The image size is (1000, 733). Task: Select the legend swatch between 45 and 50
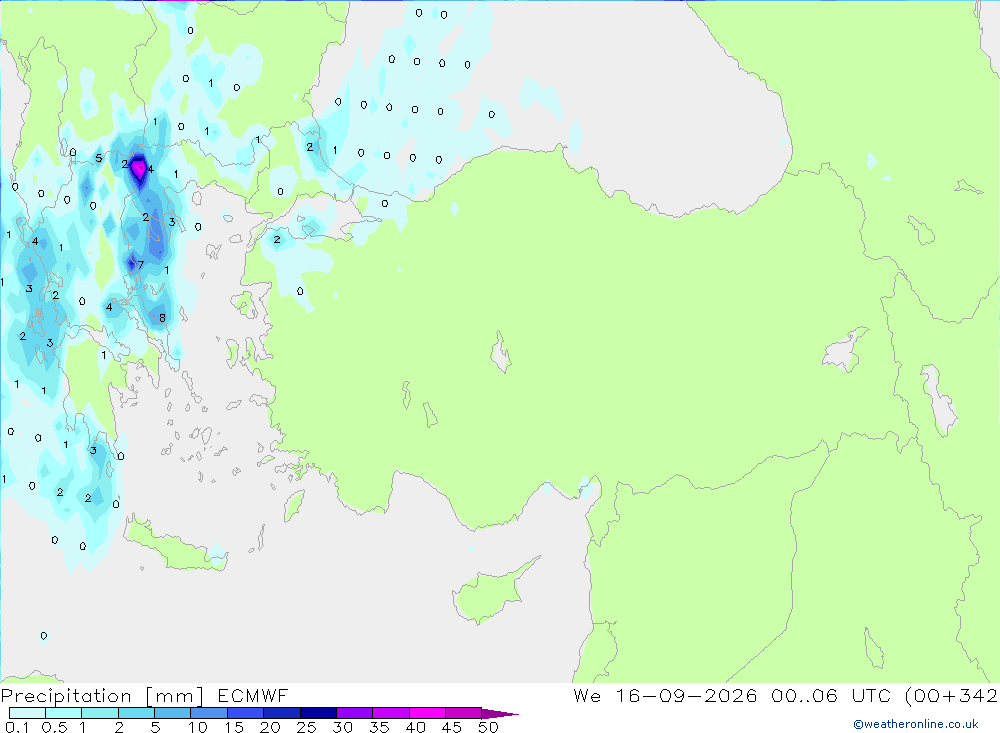463,713
